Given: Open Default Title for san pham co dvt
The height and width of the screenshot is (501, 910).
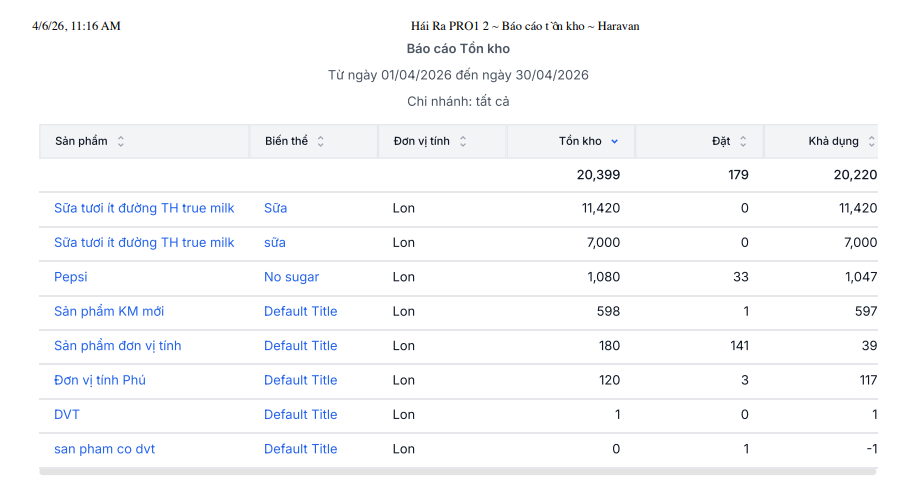Looking at the screenshot, I should point(300,449).
